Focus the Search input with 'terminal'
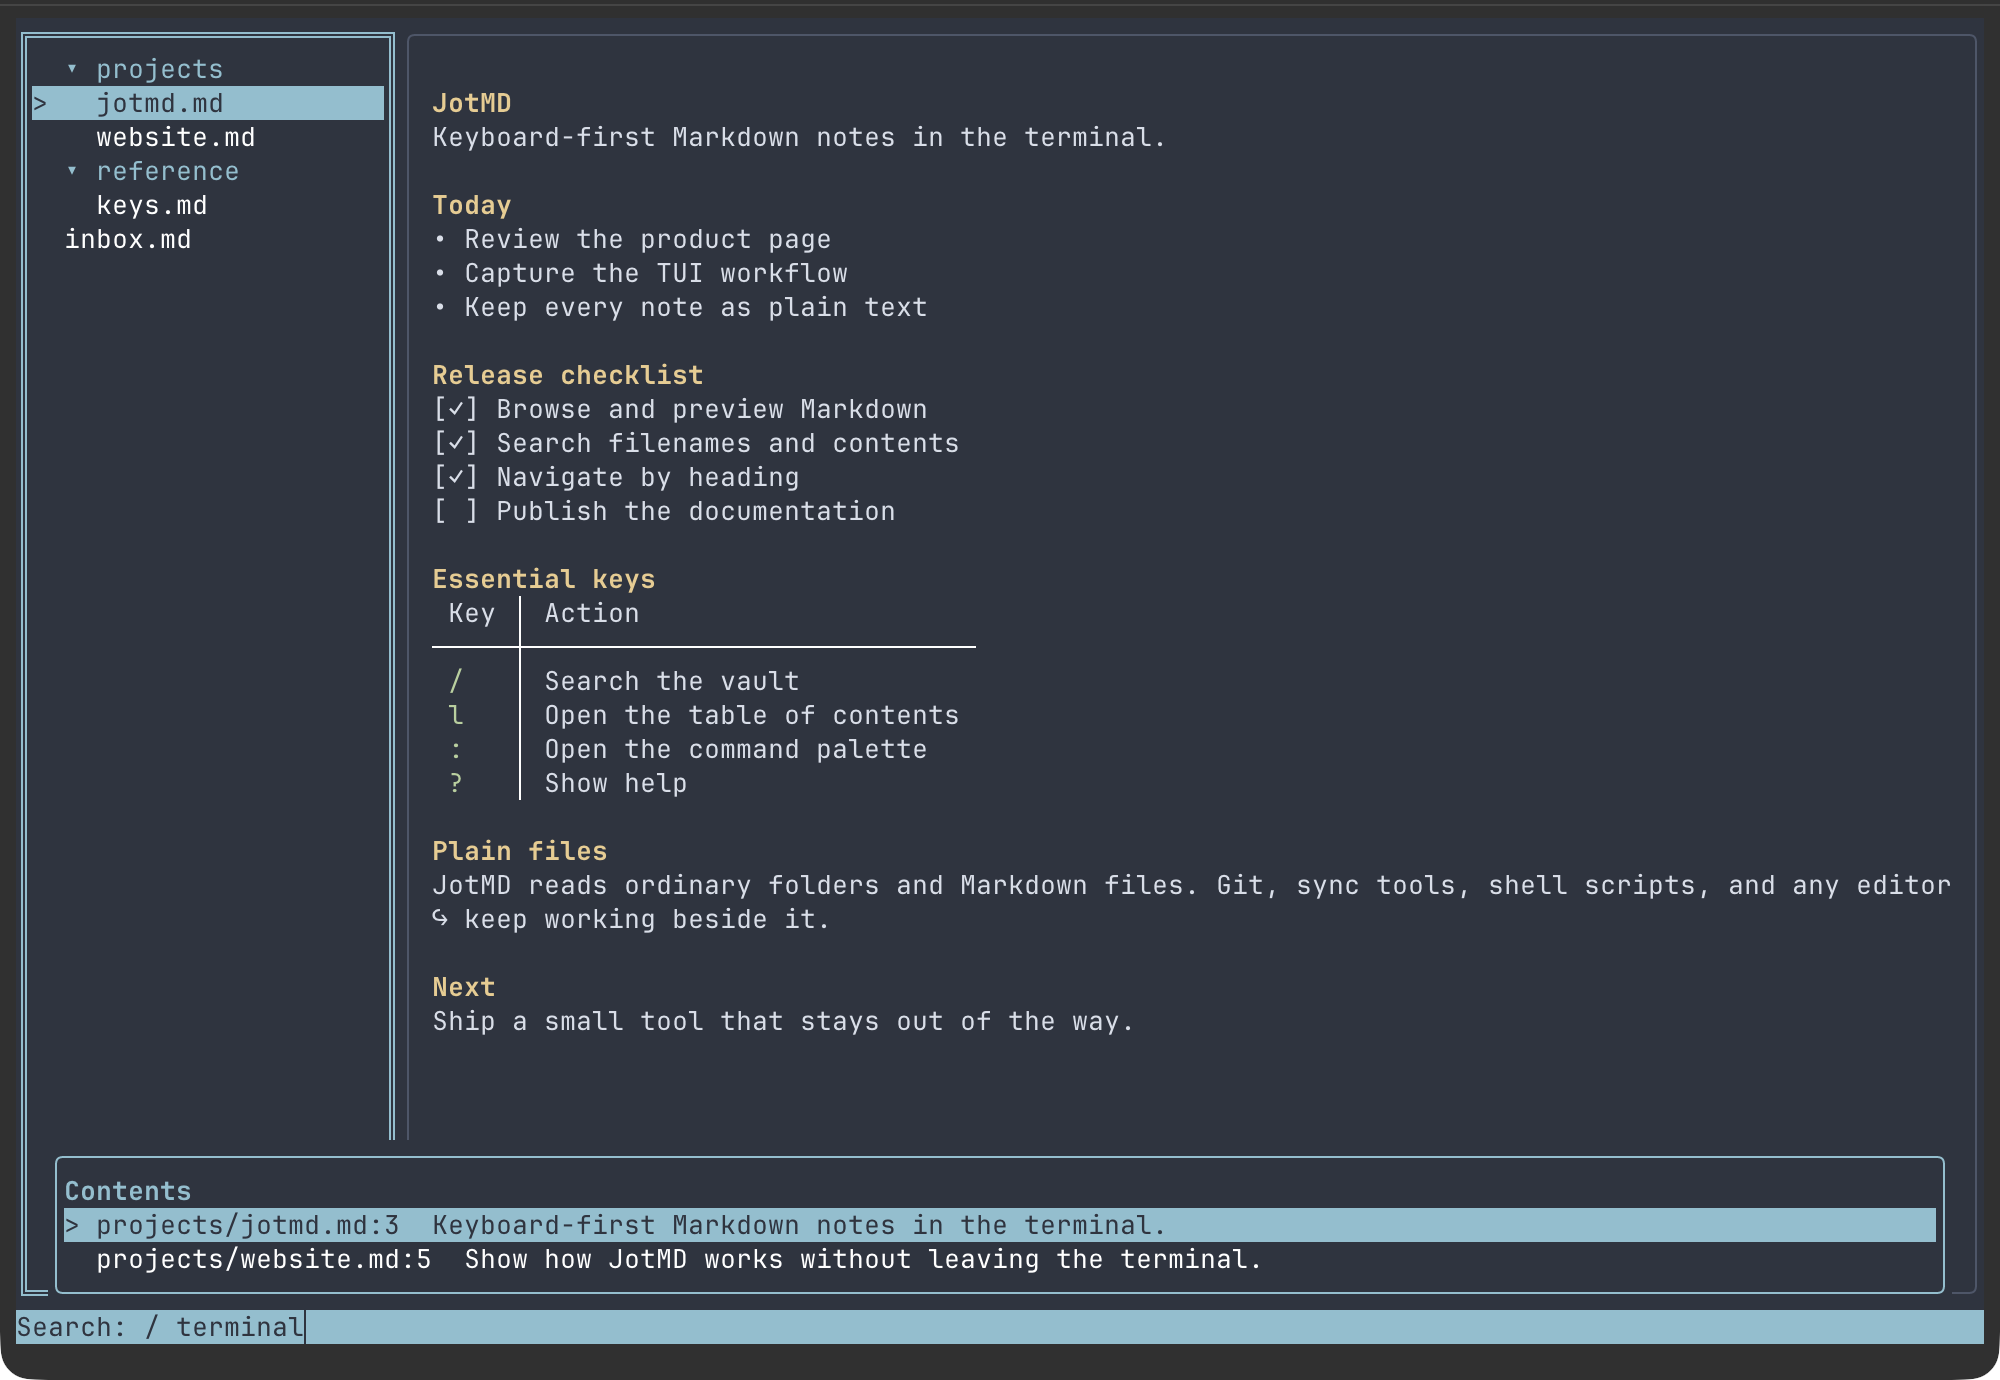Viewport: 2000px width, 1380px height. click(1000, 1327)
